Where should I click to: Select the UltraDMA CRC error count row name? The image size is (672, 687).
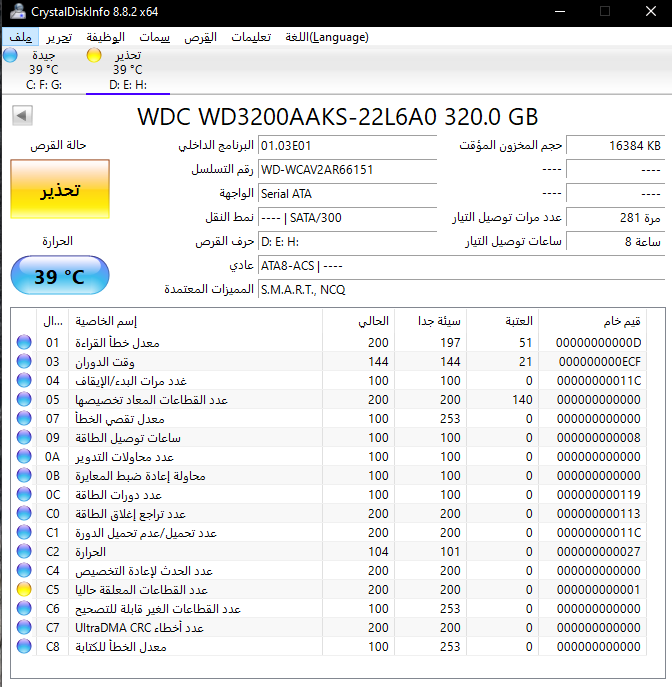coord(139,628)
